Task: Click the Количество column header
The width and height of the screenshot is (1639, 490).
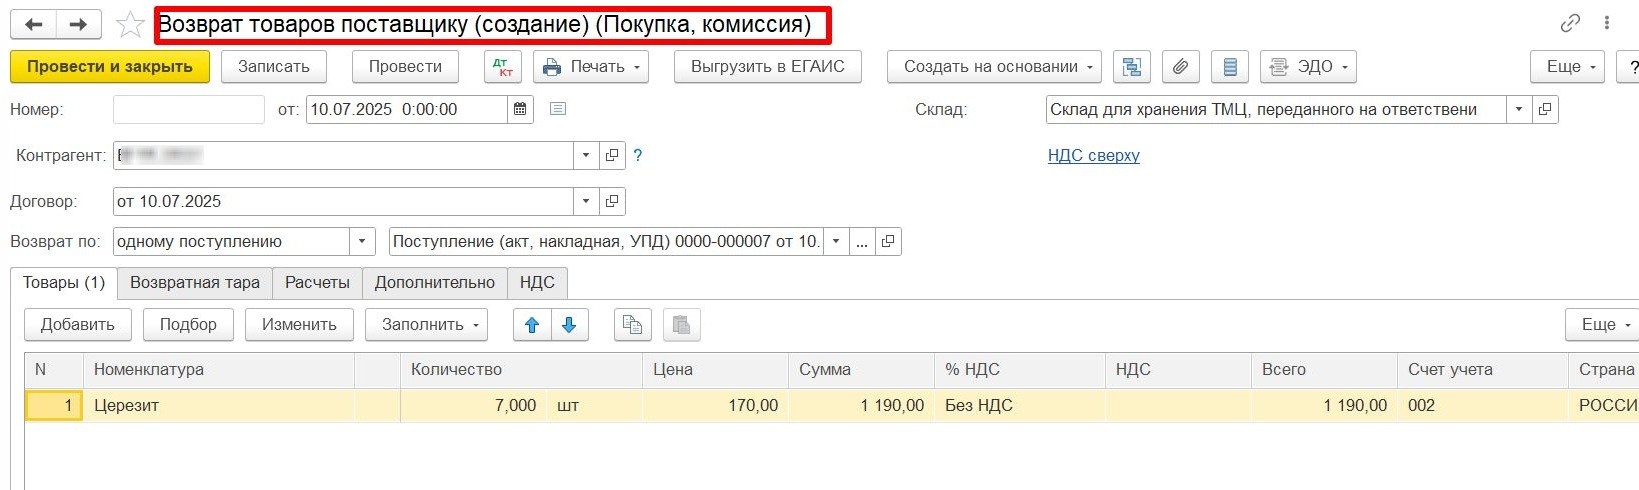Action: (521, 370)
